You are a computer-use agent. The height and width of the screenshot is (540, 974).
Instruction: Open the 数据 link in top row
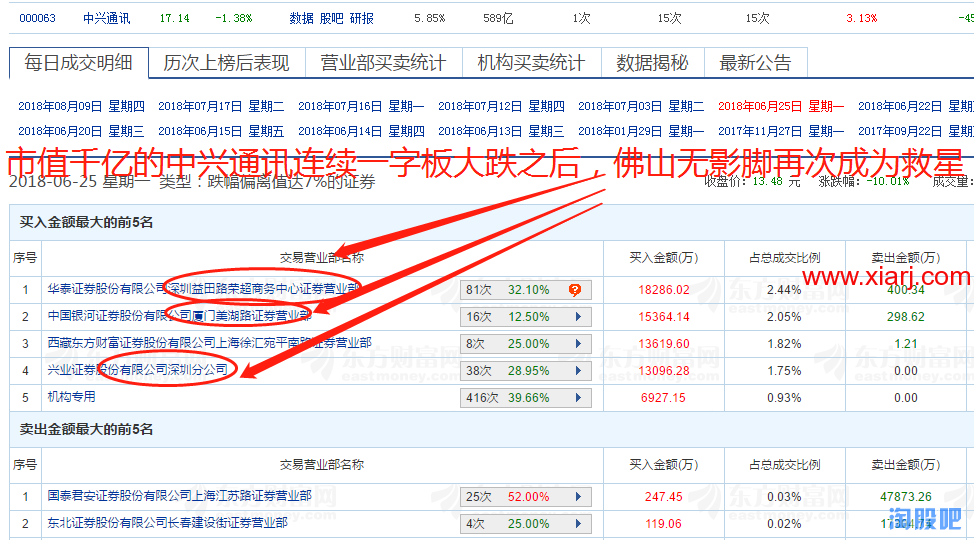pyautogui.click(x=301, y=18)
